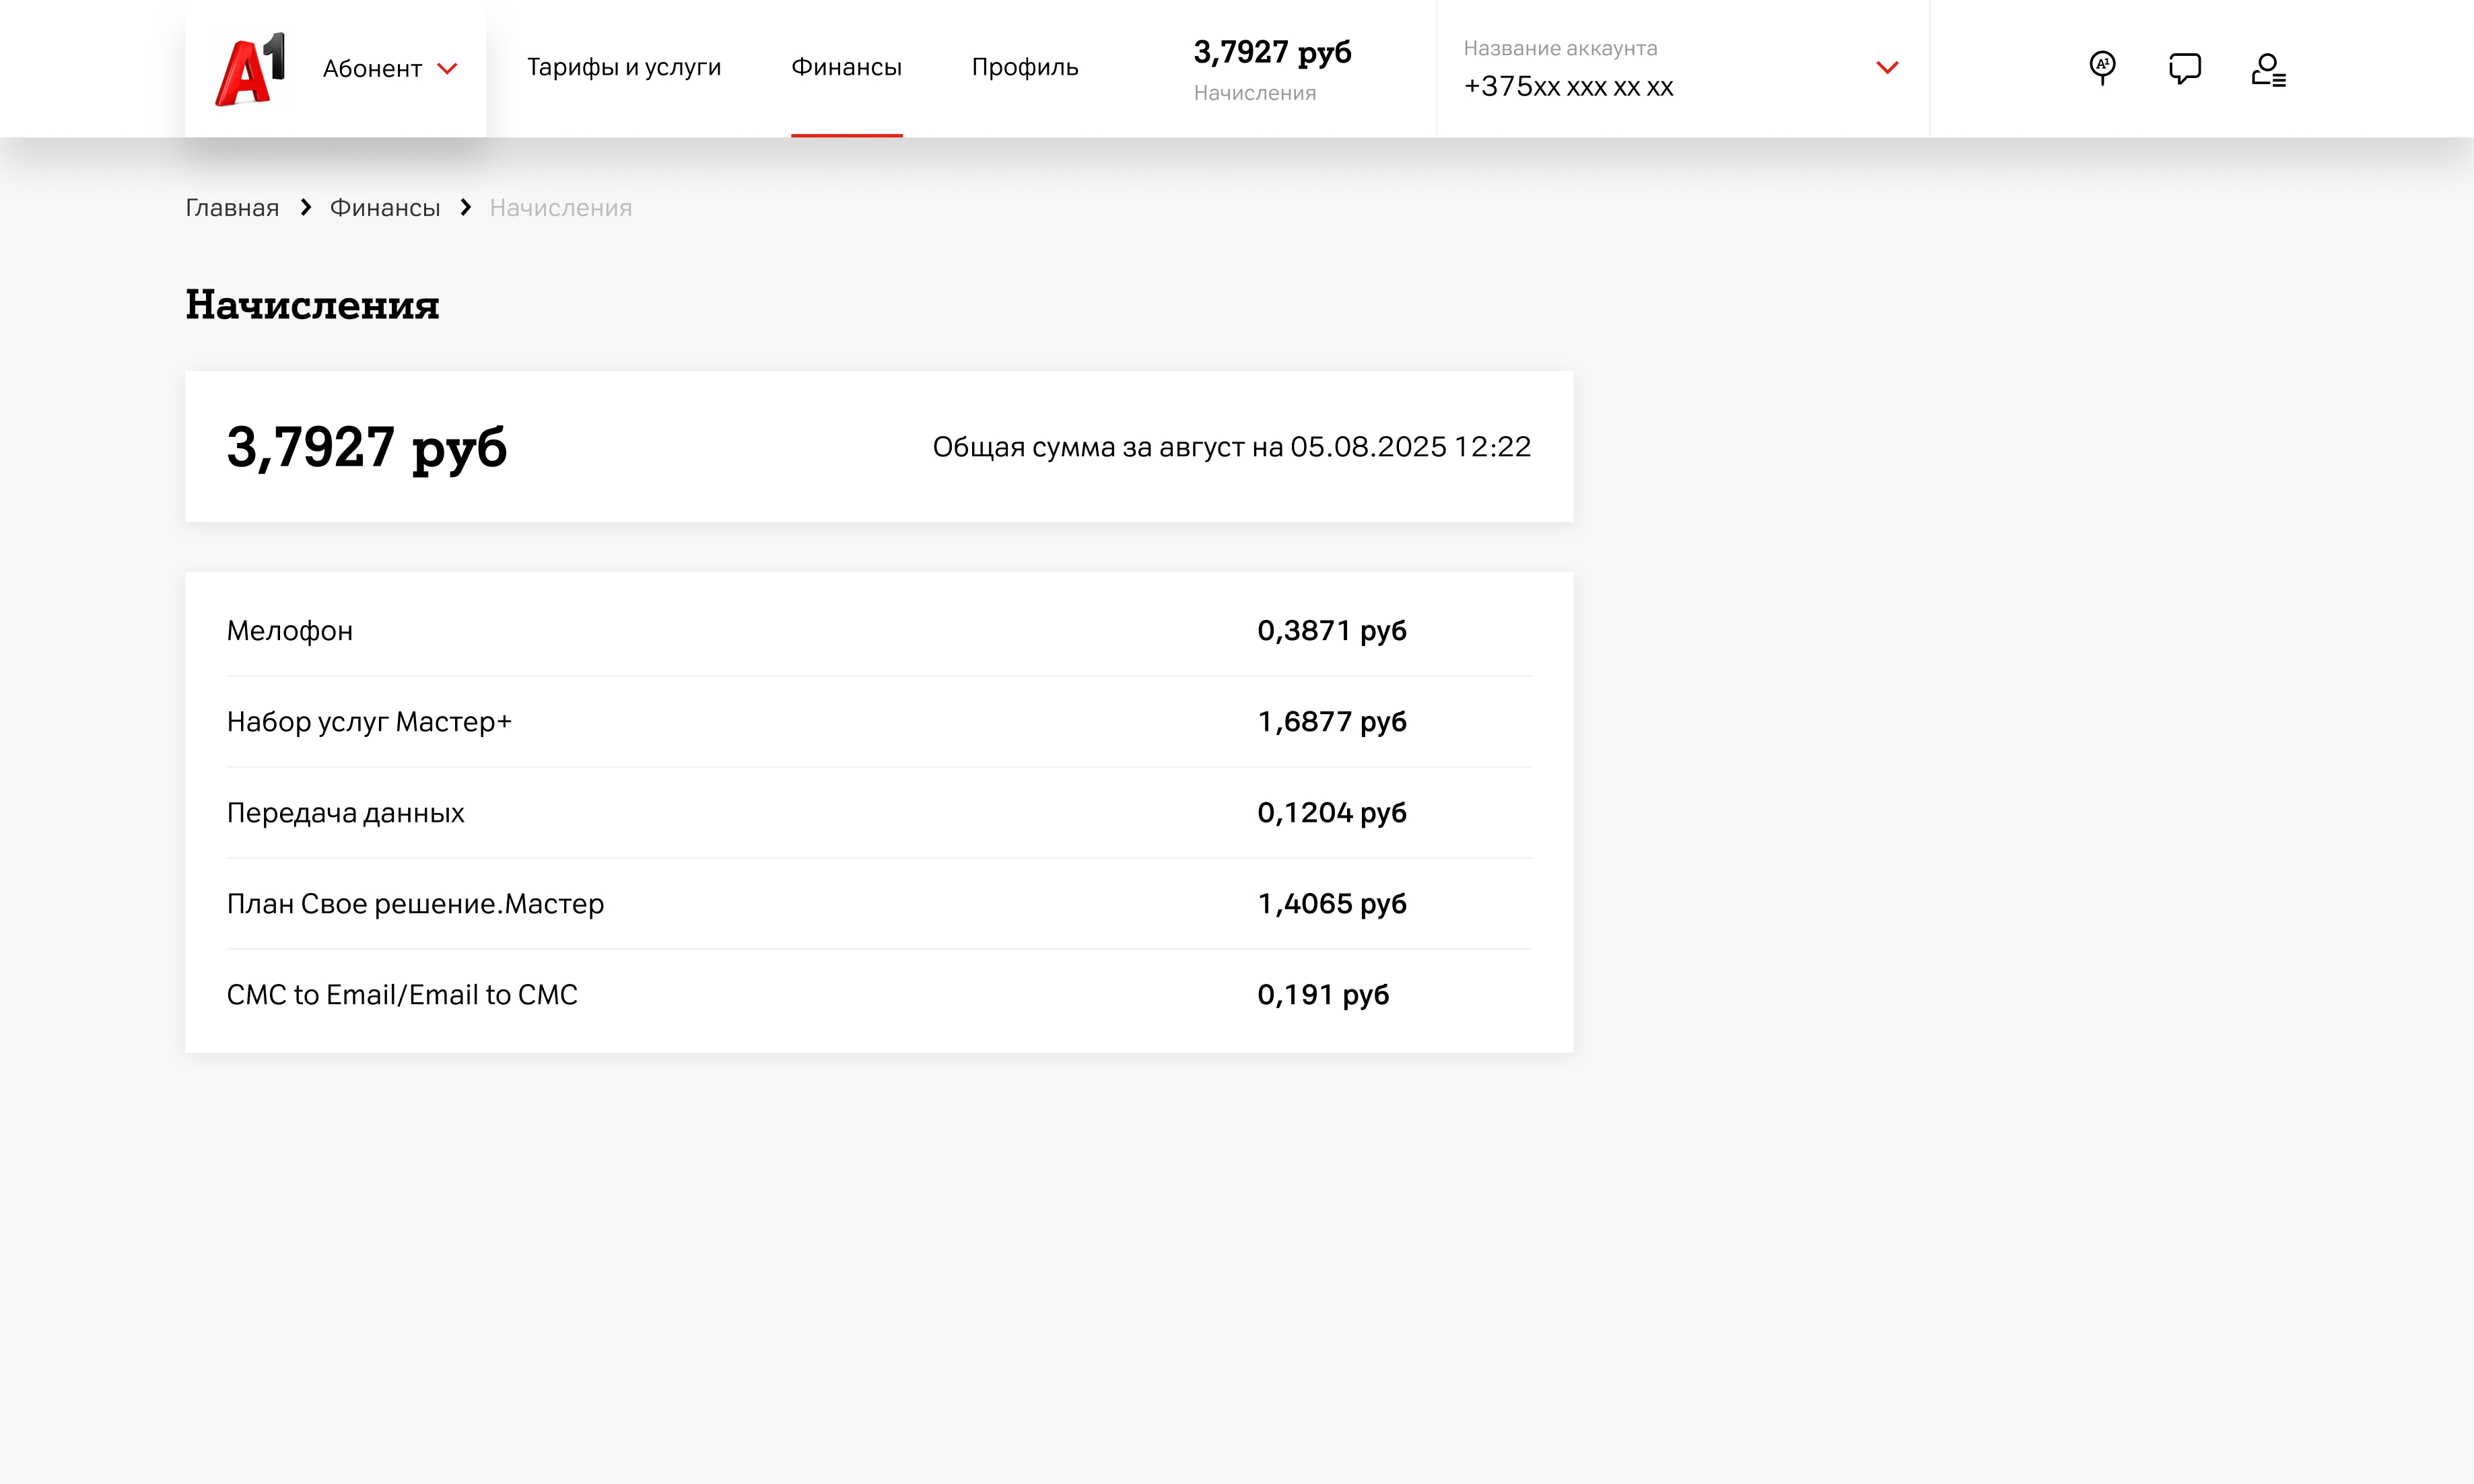This screenshot has height=1484, width=2474.
Task: Expand the Абонент dropdown
Action: 390,69
